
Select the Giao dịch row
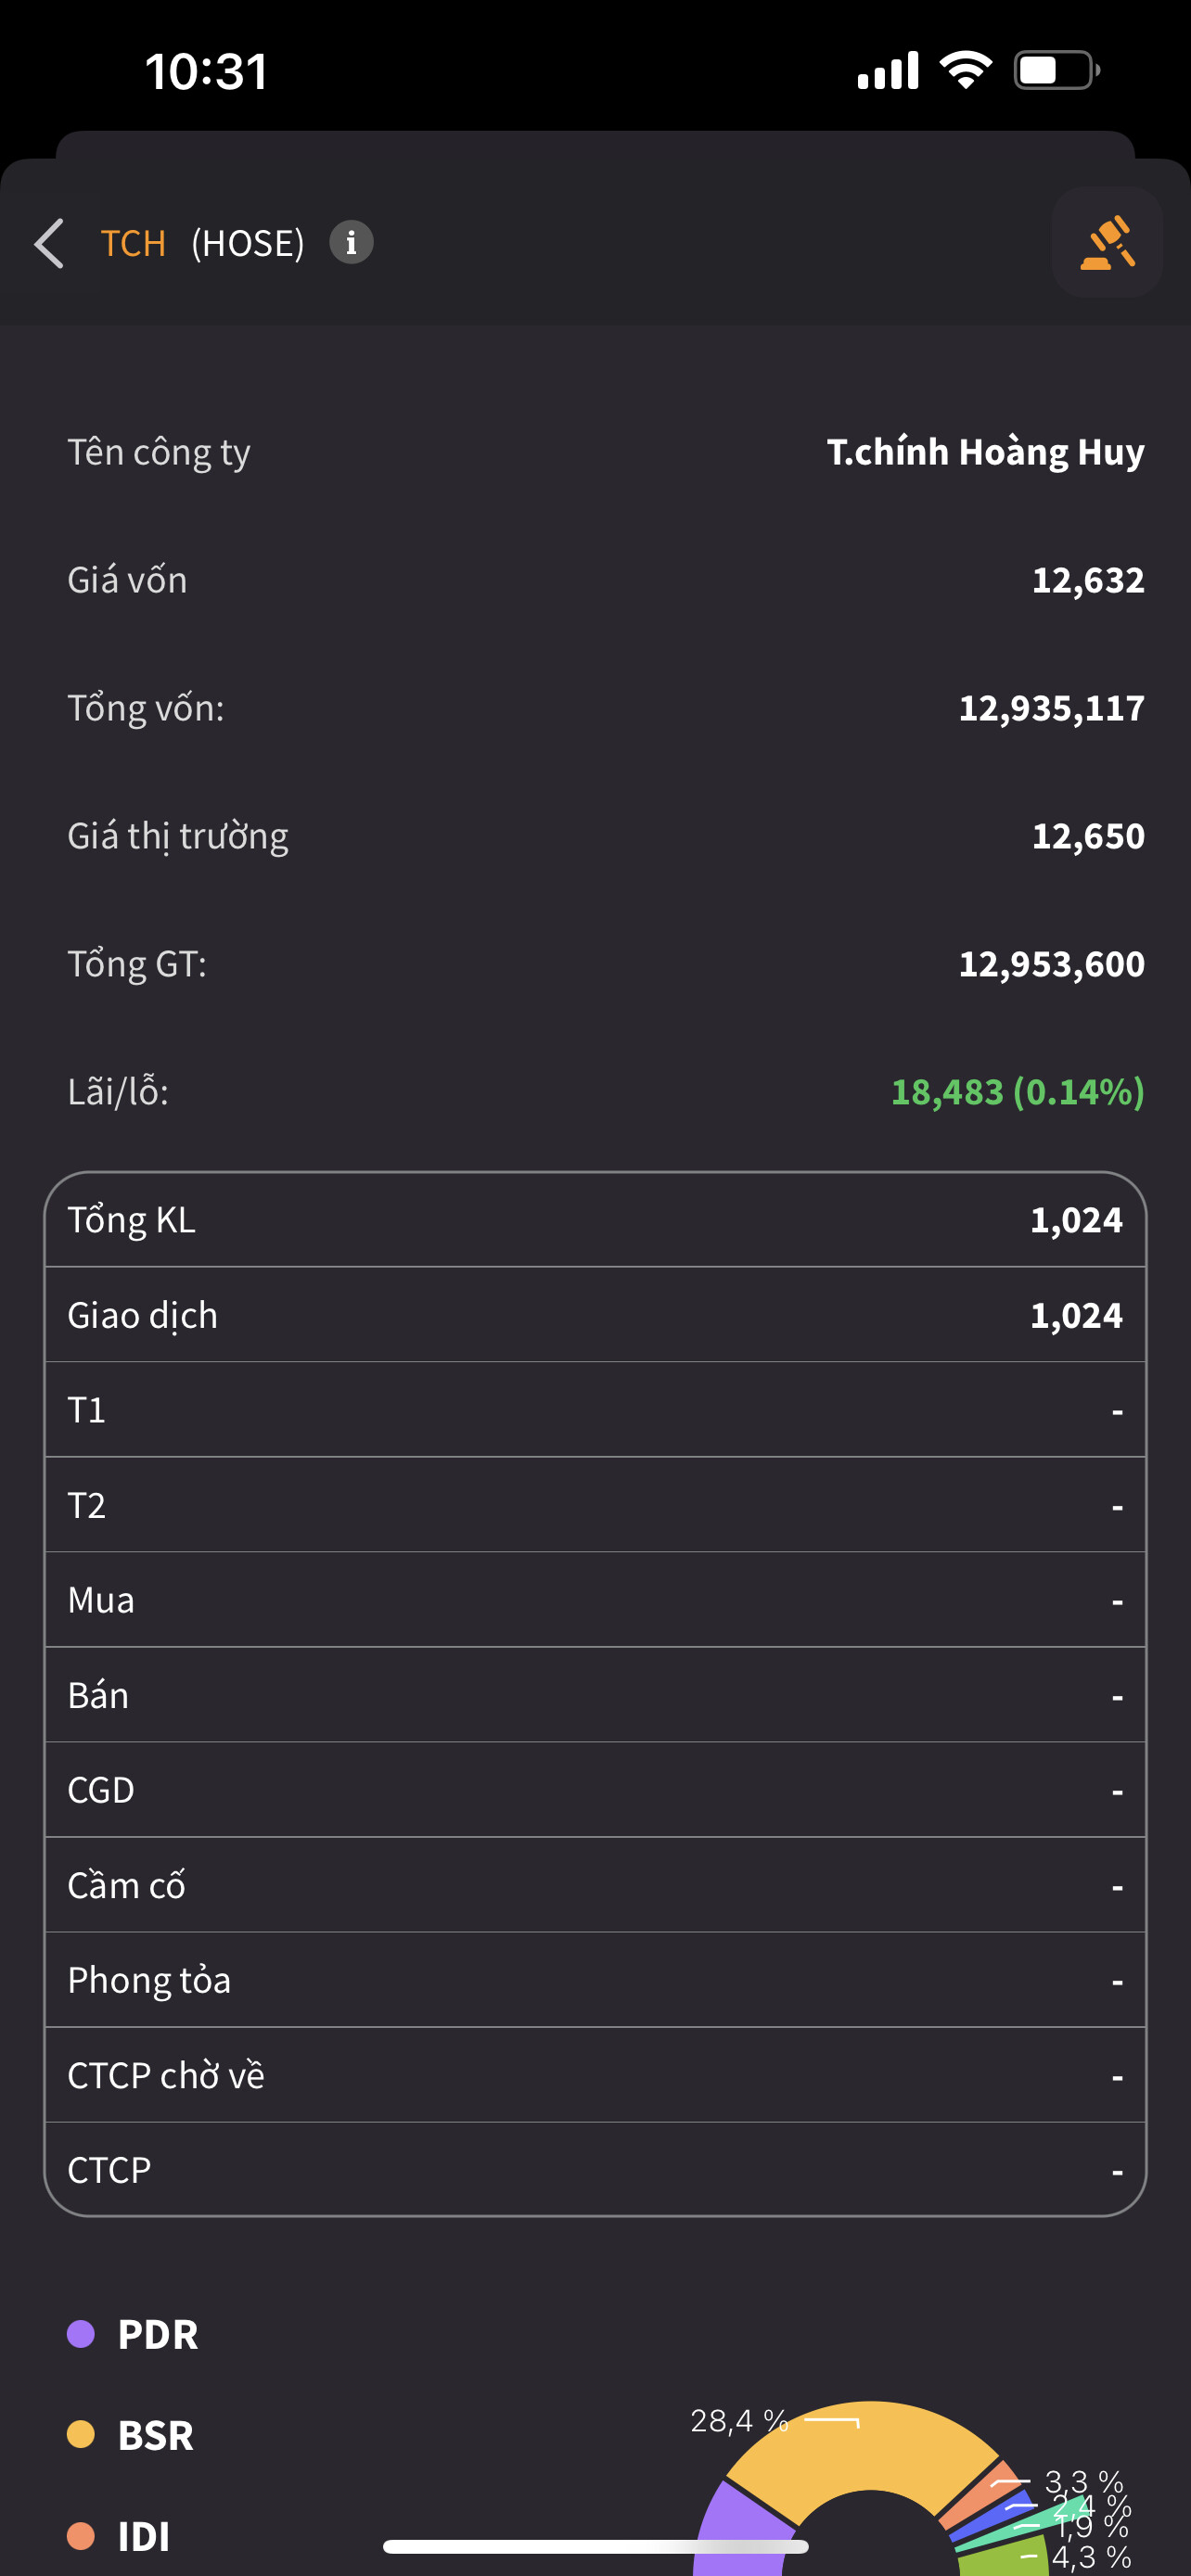pos(595,1315)
